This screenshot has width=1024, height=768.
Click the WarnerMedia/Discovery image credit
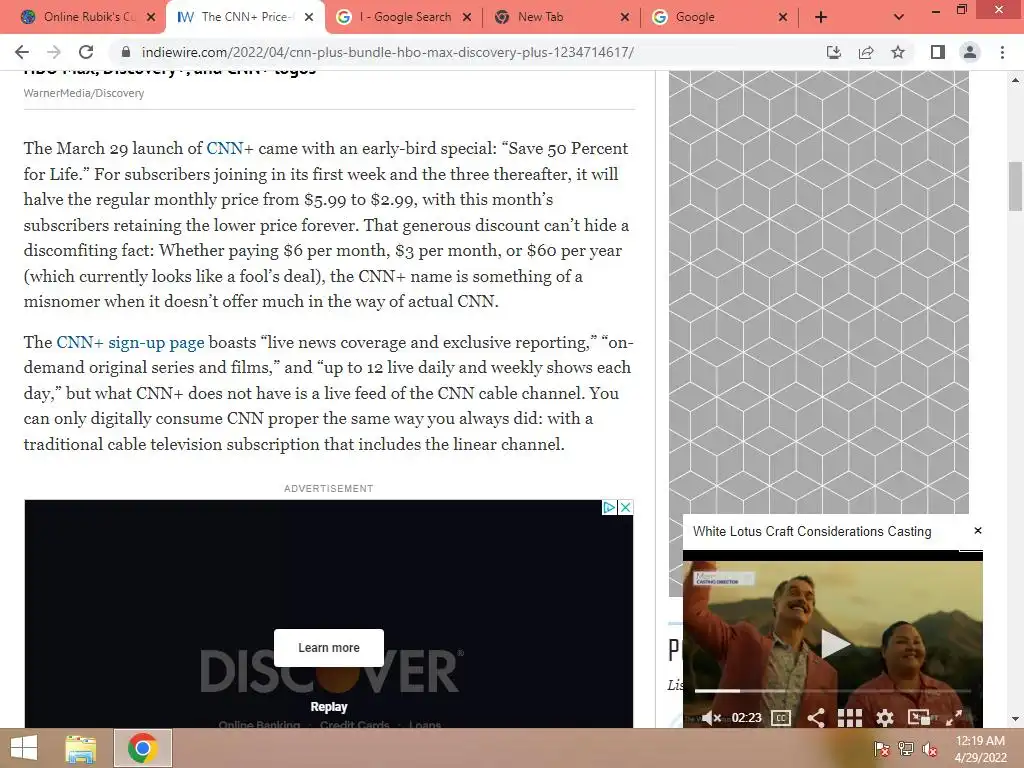point(84,93)
